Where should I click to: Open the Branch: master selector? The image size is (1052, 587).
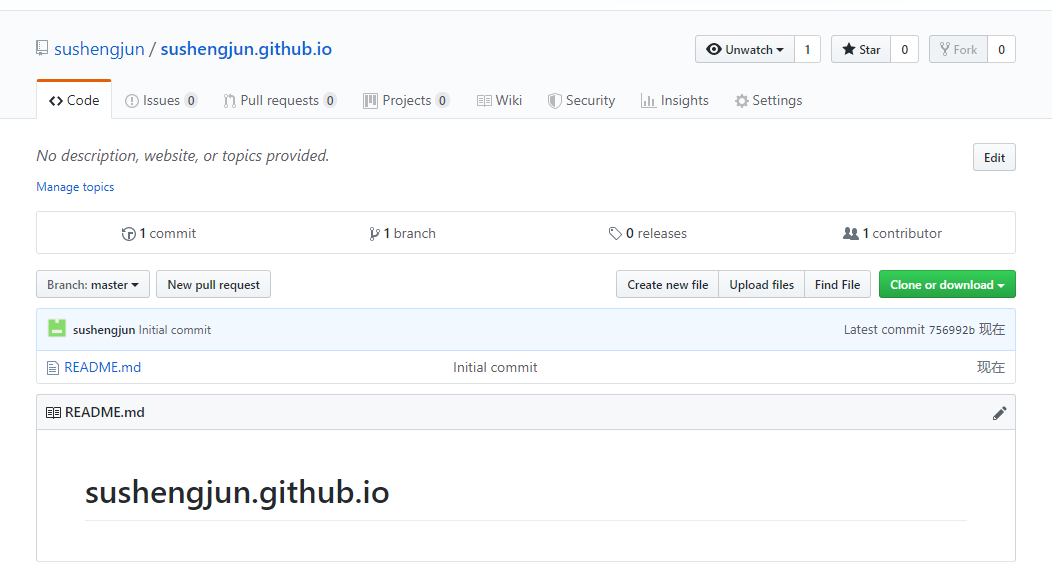[x=93, y=284]
